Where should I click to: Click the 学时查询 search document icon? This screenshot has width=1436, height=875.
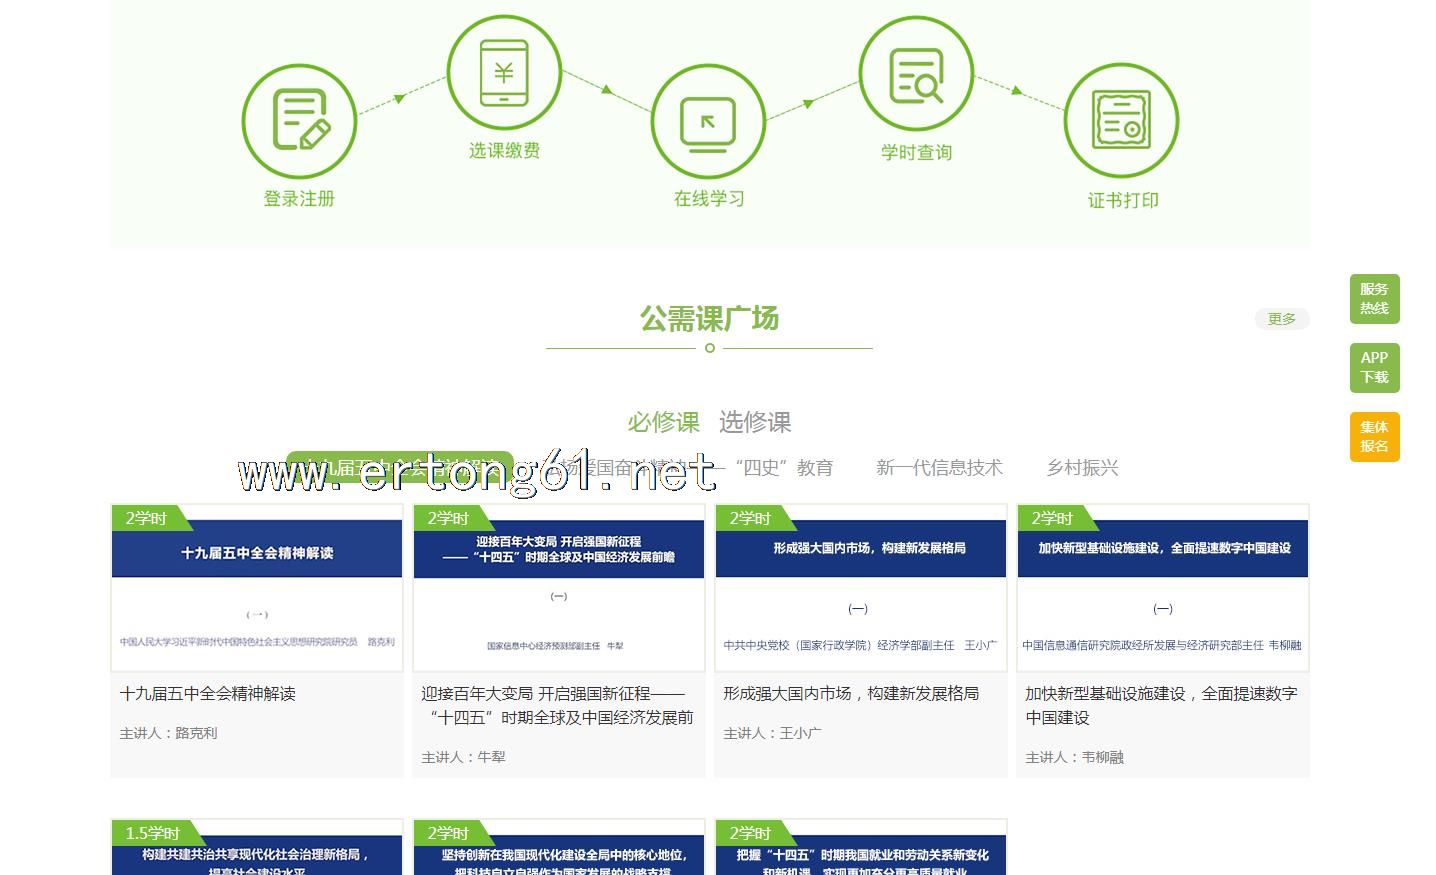(916, 75)
